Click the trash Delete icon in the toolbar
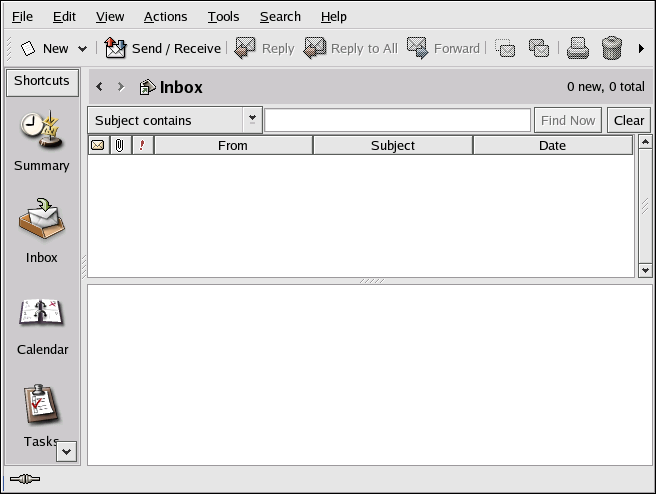Image resolution: width=656 pixels, height=494 pixels. (612, 48)
